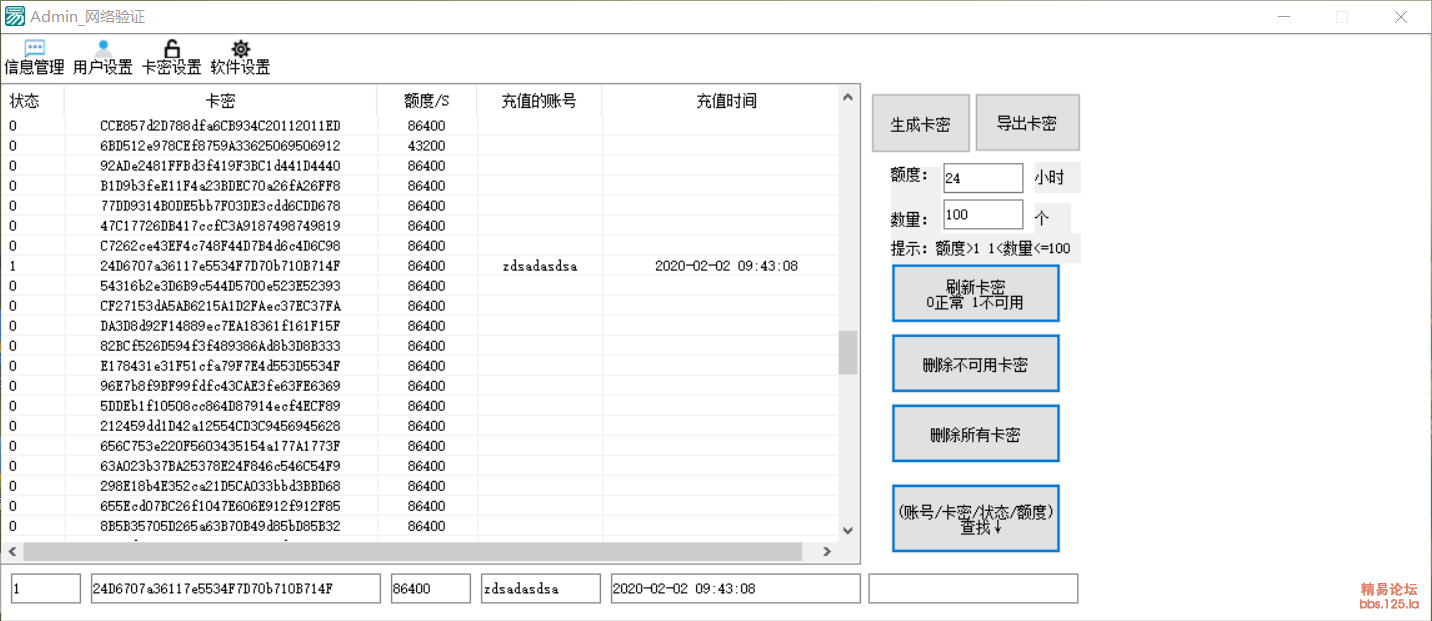Click the app icon in title bar
Image resolution: width=1432 pixels, height=621 pixels.
coord(15,17)
